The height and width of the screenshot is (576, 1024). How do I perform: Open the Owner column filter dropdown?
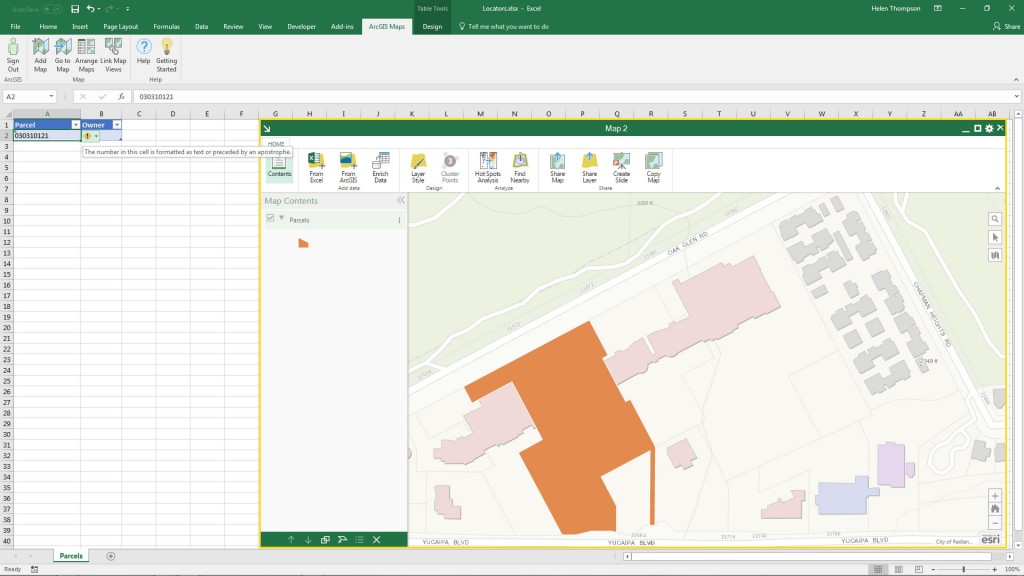click(x=116, y=125)
